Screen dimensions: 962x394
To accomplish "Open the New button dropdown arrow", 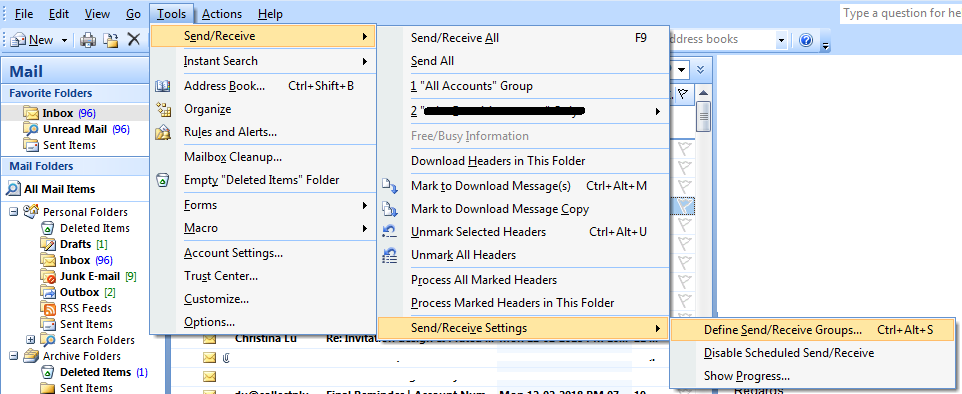I will tap(64, 41).
